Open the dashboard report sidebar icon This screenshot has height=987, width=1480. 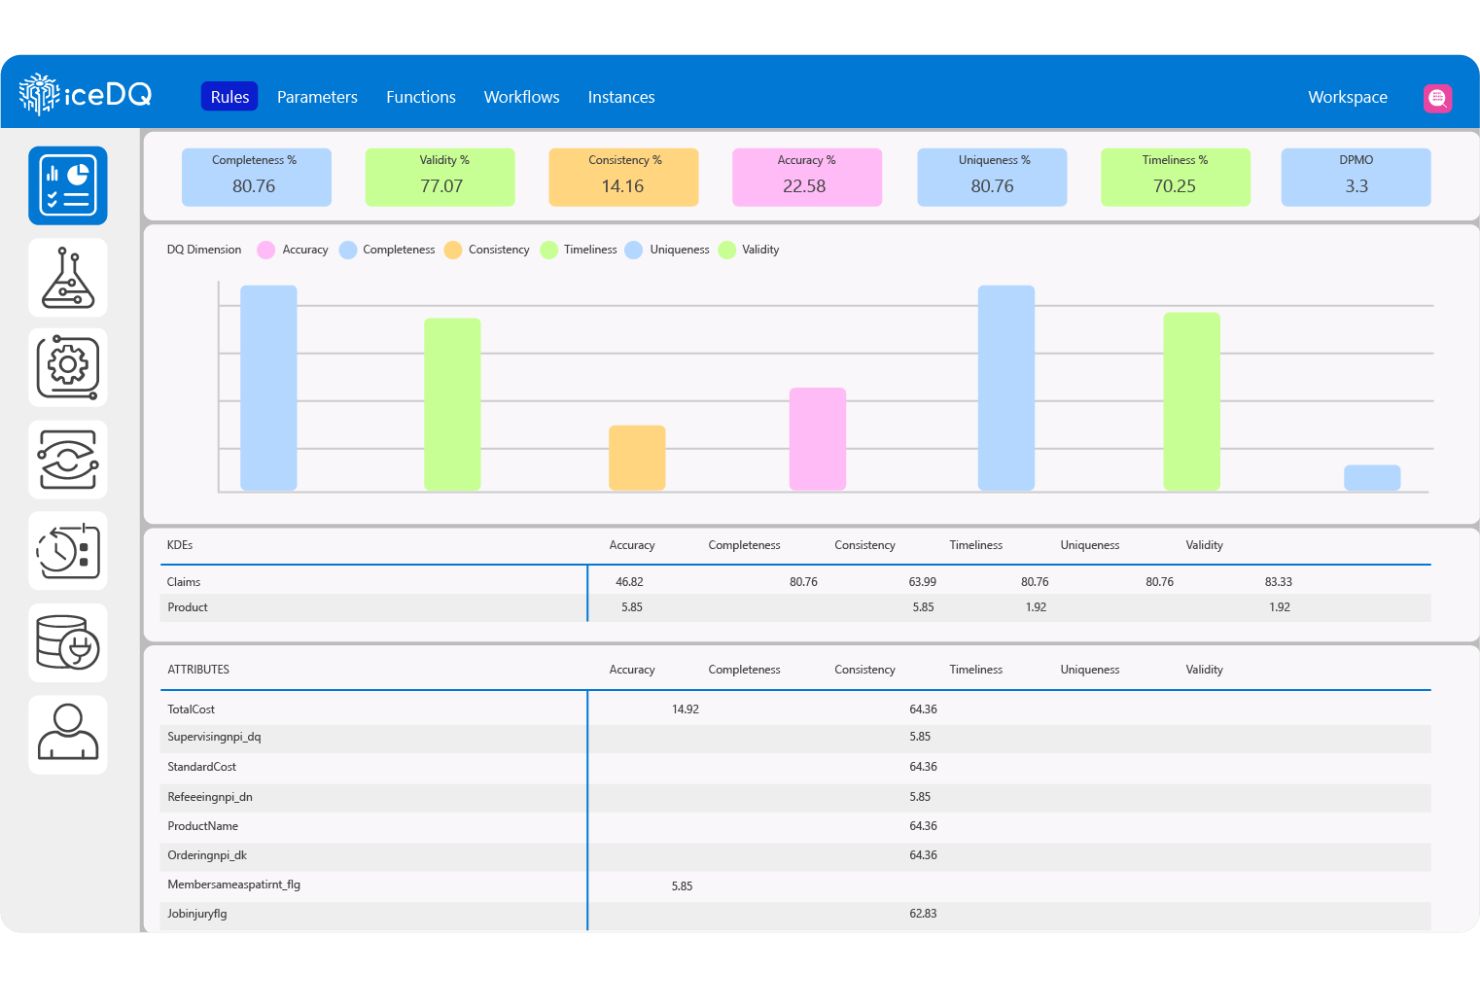pyautogui.click(x=68, y=186)
